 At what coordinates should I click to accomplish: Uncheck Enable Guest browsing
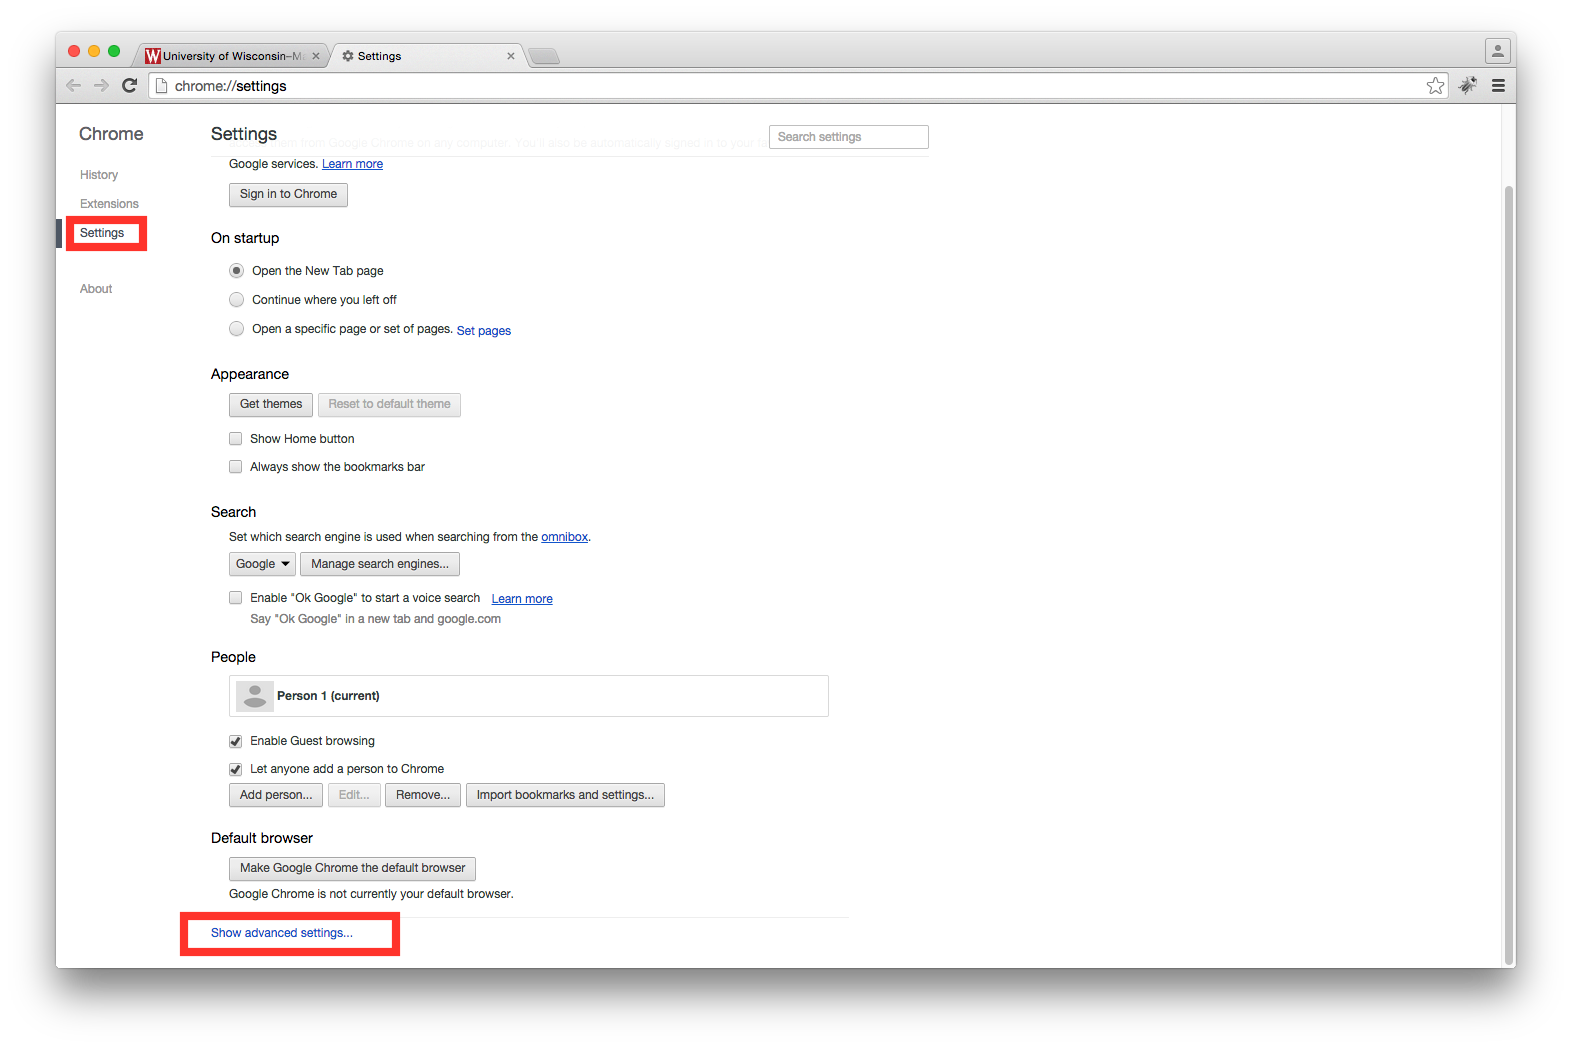click(x=236, y=741)
